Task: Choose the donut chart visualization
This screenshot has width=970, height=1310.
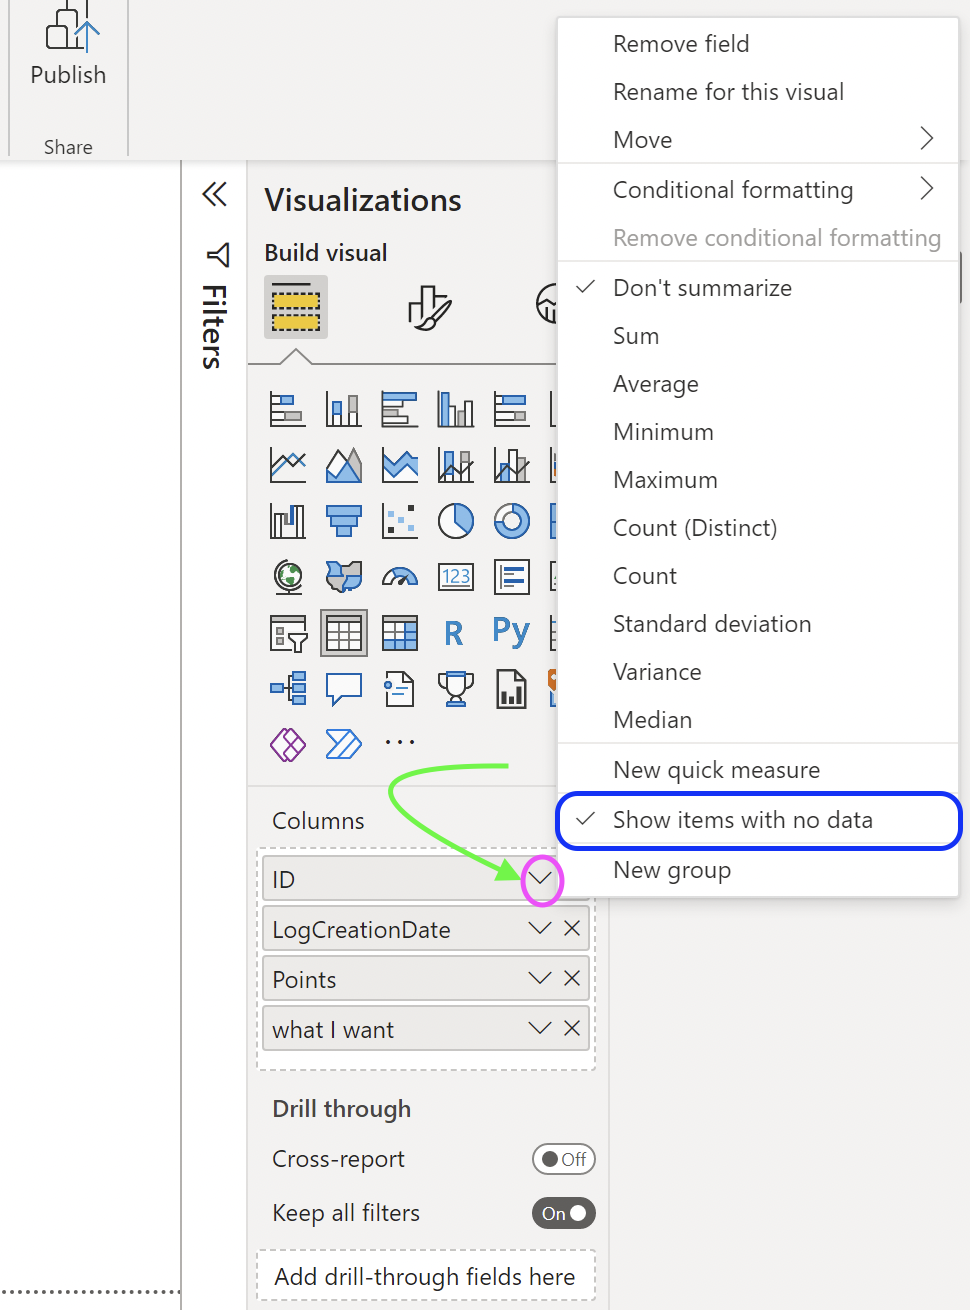Action: [x=512, y=521]
